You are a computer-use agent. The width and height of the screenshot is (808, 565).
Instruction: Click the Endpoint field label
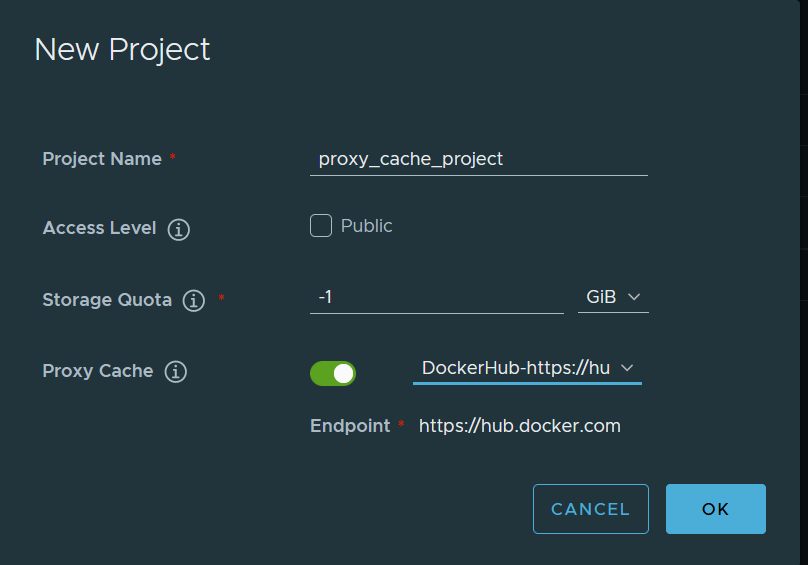tap(350, 426)
